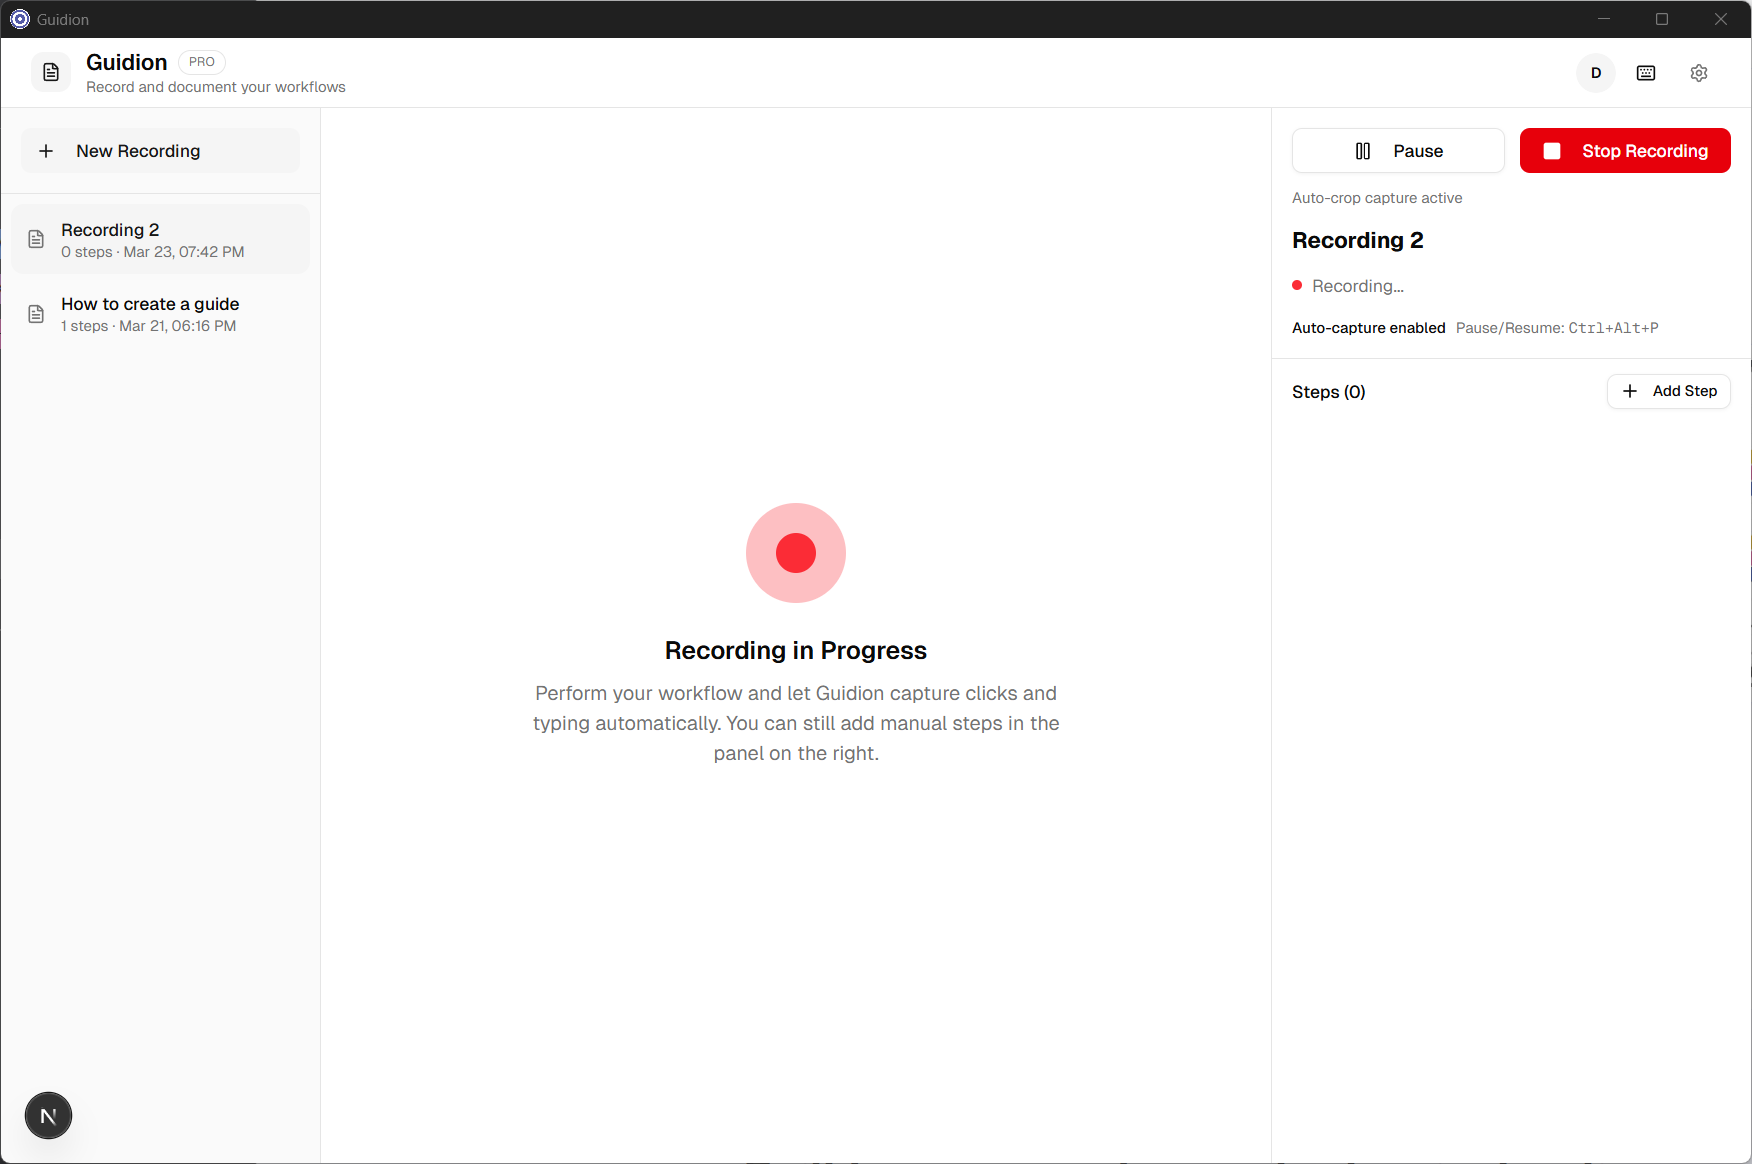Click the Recording in Progress heading
Viewport: 1752px width, 1164px height.
pyautogui.click(x=796, y=651)
